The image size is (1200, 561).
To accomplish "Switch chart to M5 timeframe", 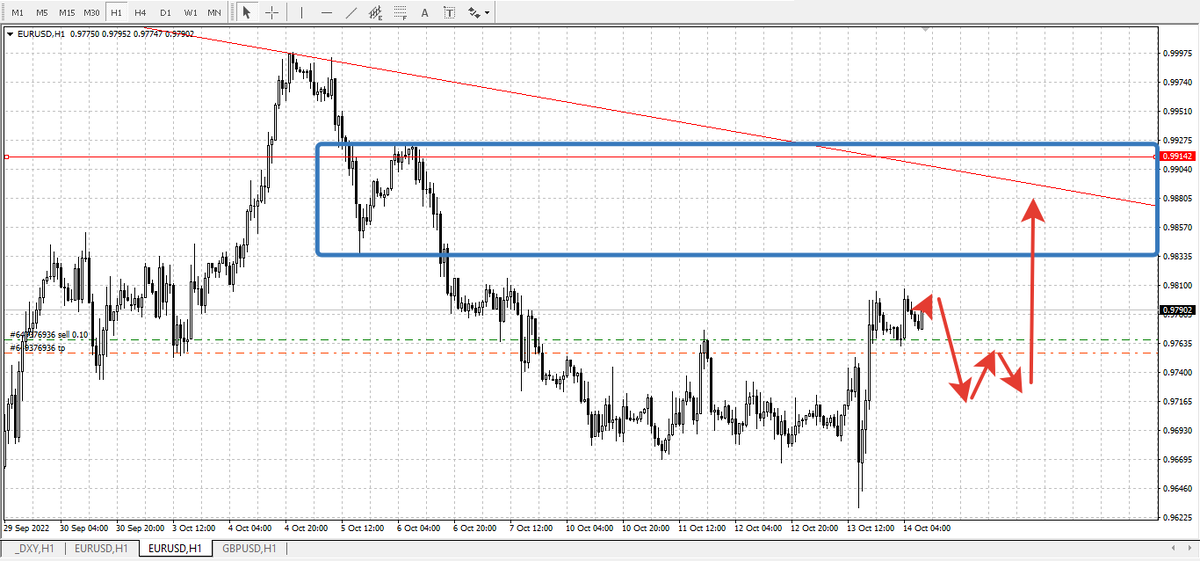I will pos(41,13).
